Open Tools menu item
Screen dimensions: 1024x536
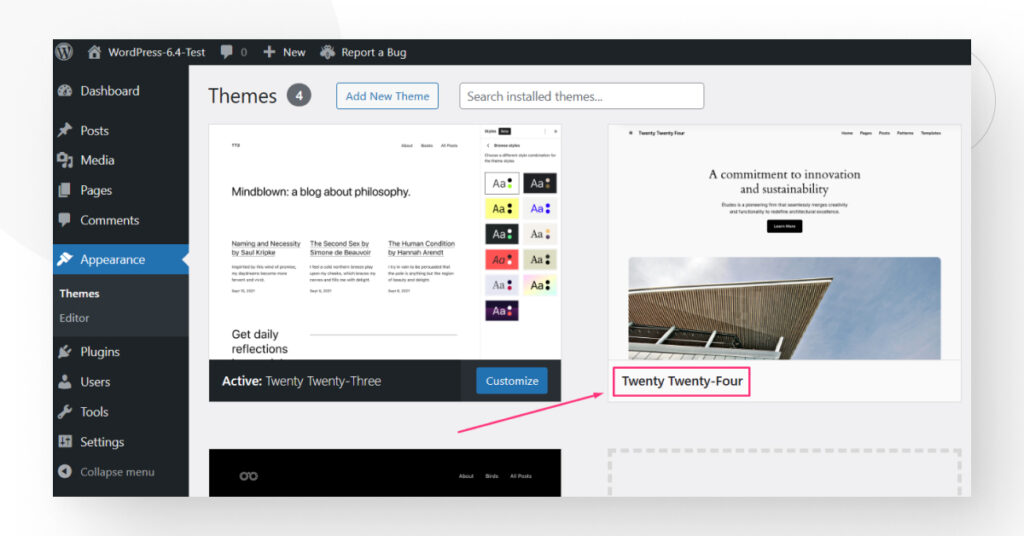[94, 412]
